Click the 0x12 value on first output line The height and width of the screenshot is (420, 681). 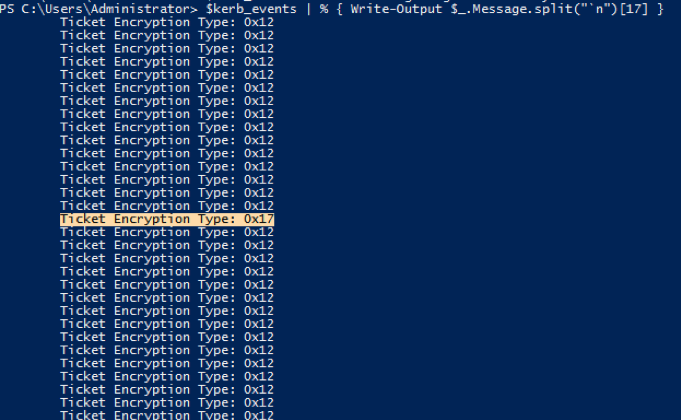click(258, 22)
